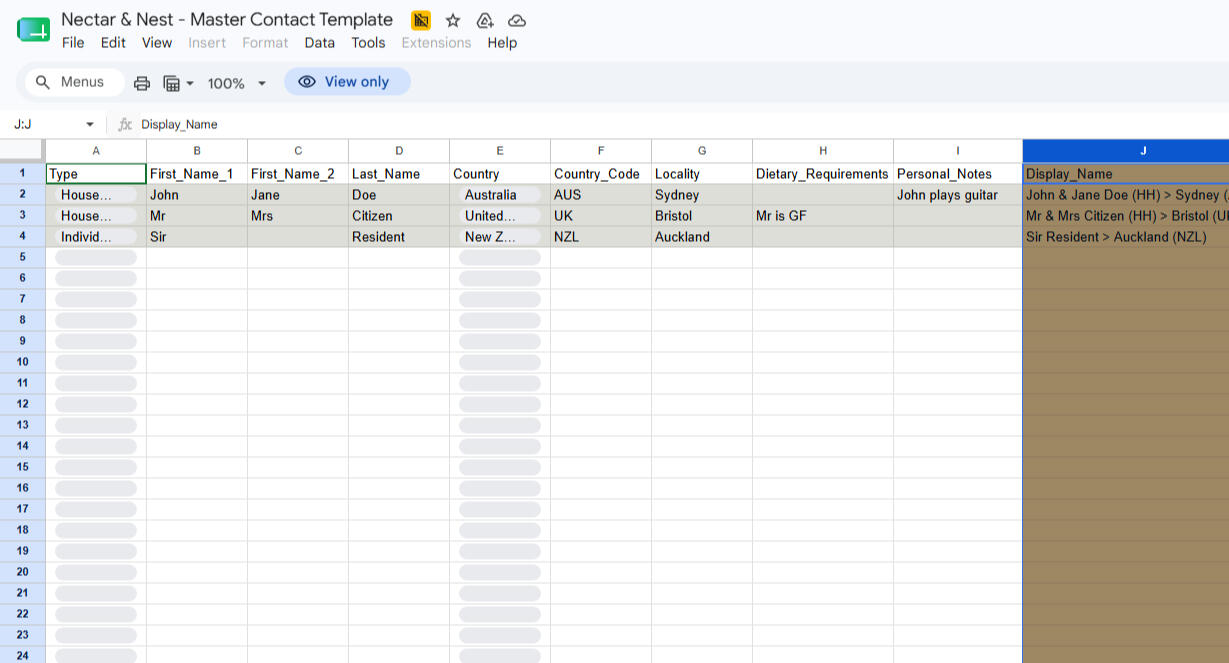The image size is (1229, 663).
Task: Click the Locality header cell
Action: click(x=702, y=174)
